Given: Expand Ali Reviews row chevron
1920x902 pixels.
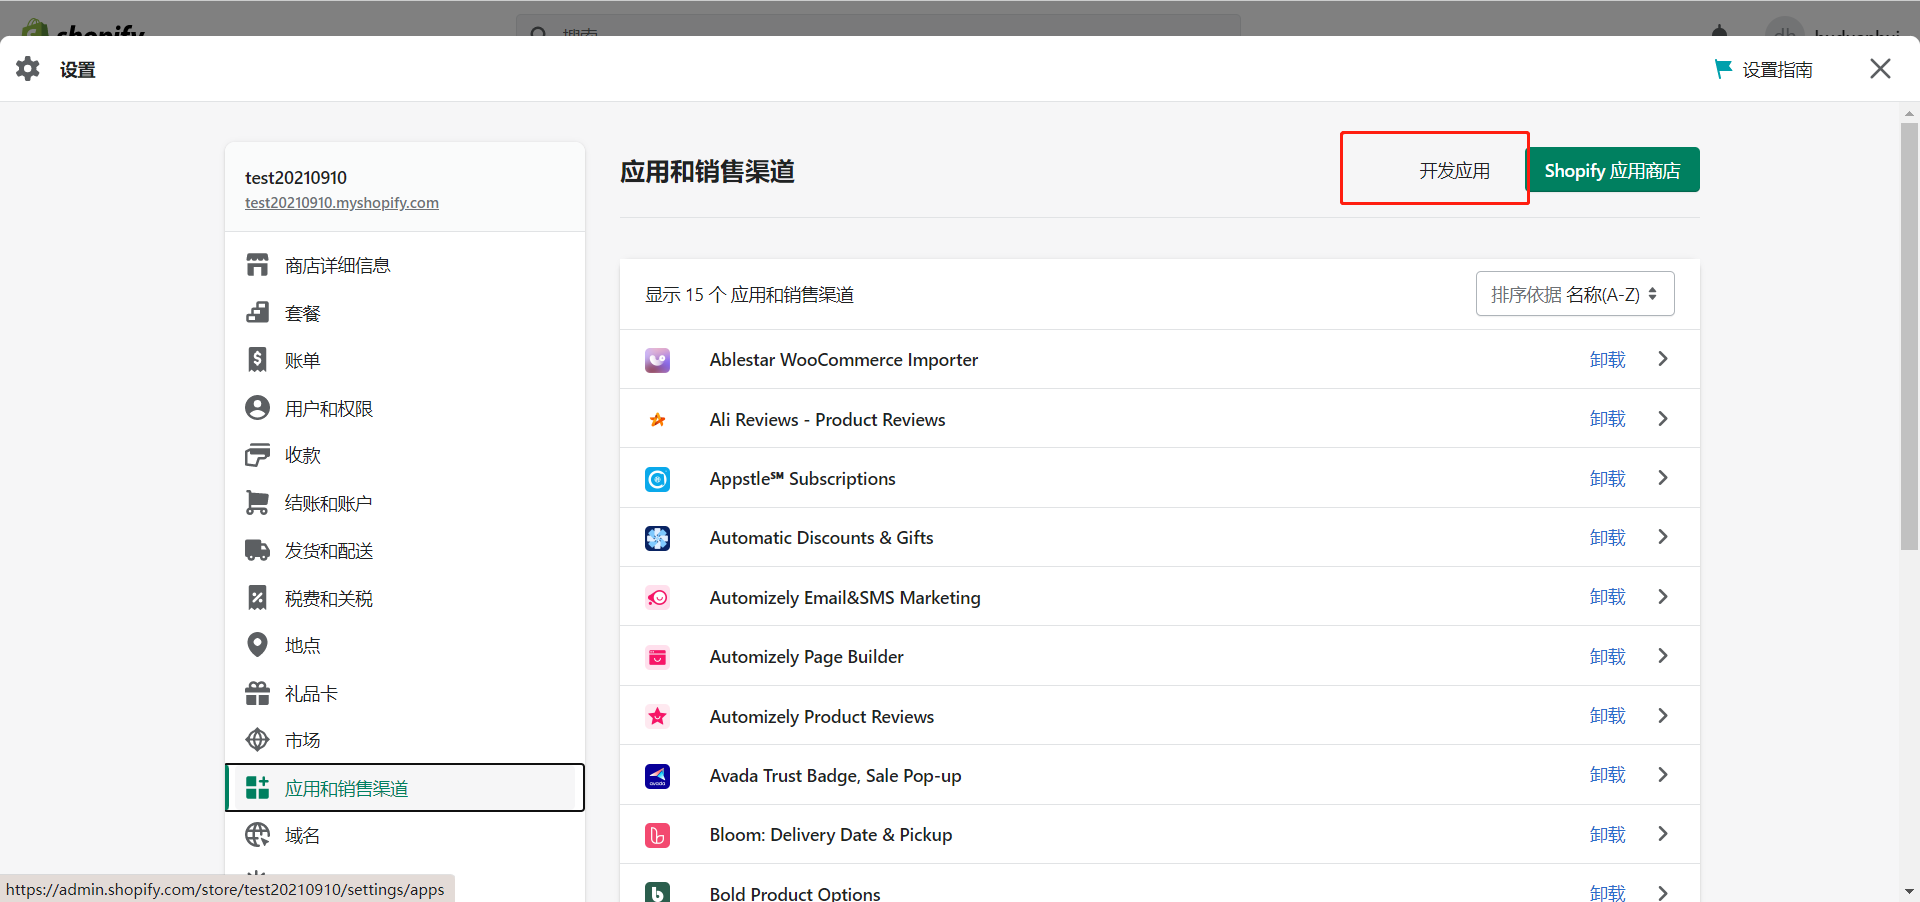Looking at the screenshot, I should [1663, 418].
